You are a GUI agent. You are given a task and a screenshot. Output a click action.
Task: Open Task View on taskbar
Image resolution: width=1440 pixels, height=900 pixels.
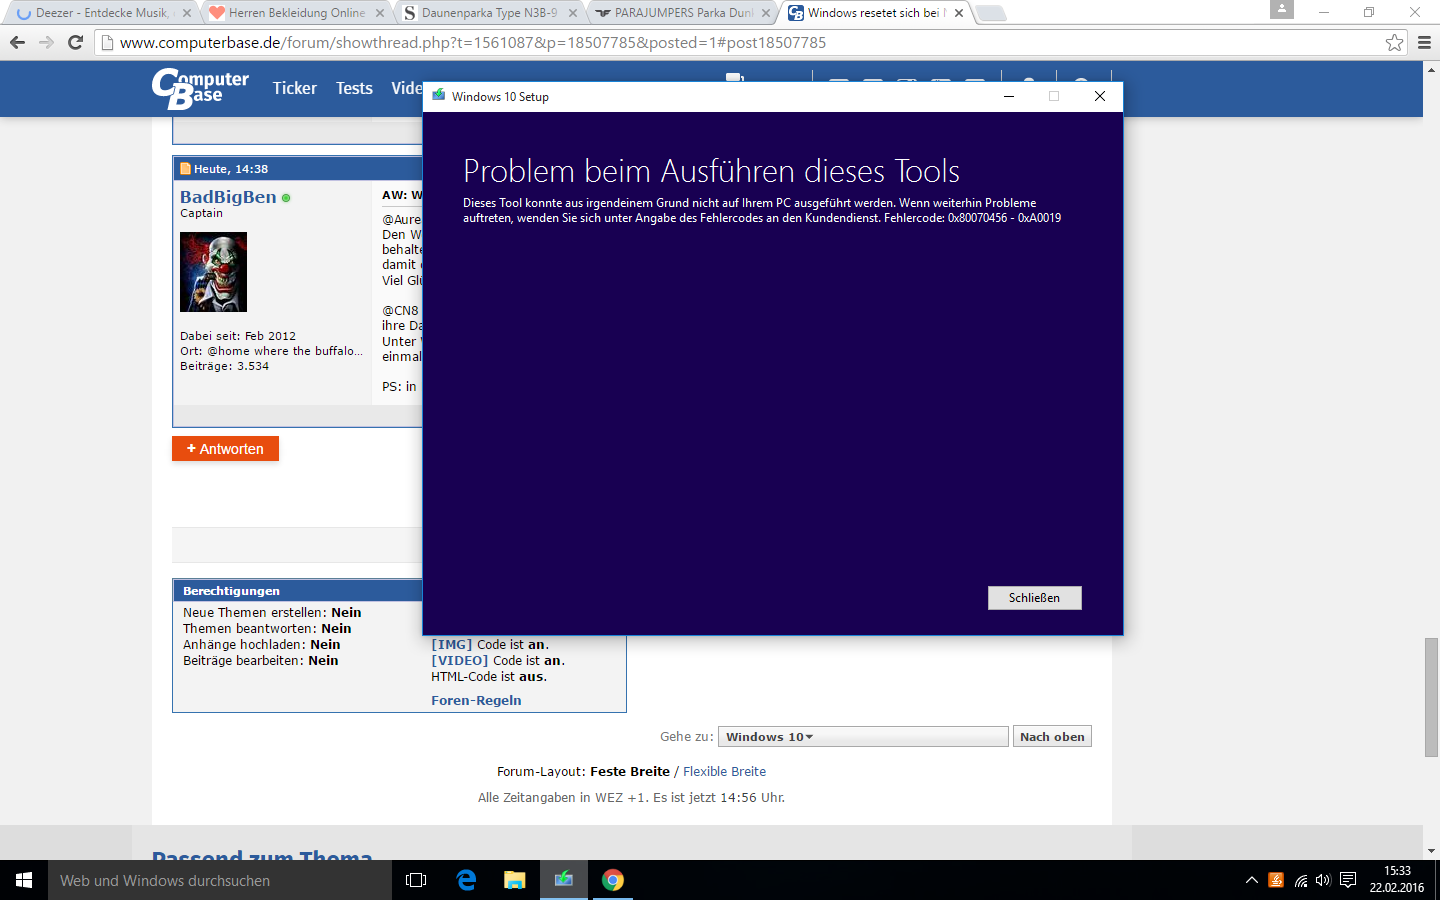[416, 880]
